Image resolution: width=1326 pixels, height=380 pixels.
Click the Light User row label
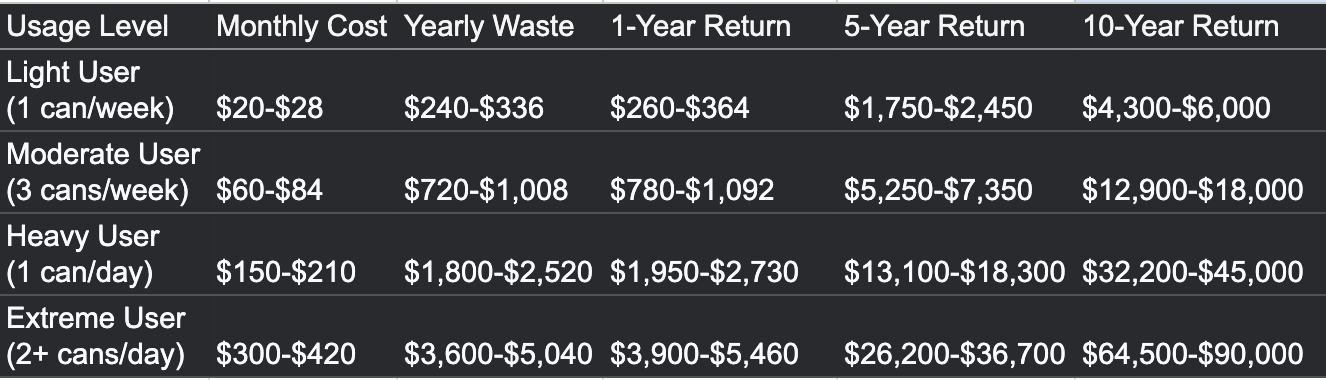coord(90,90)
